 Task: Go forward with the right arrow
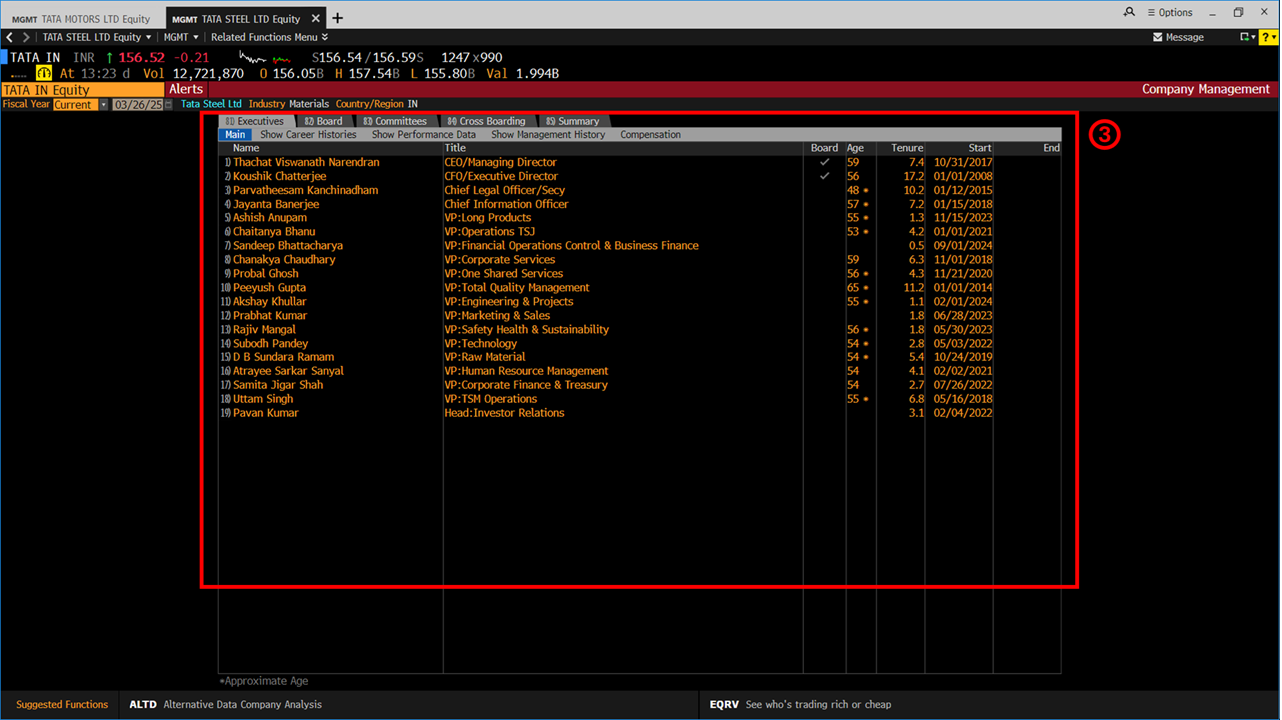(26, 37)
